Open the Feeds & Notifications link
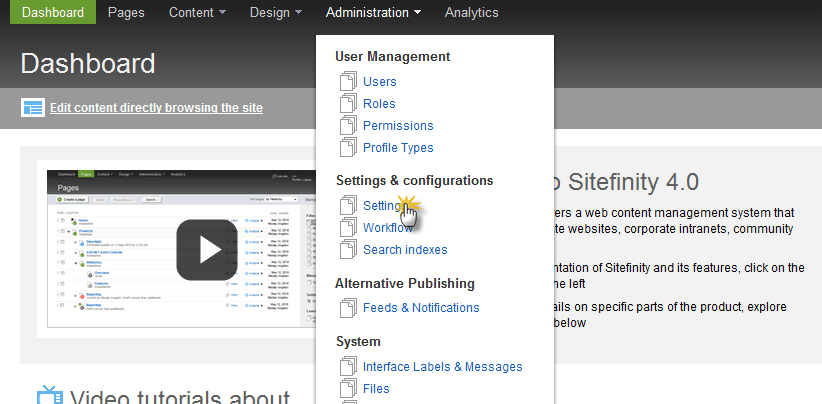 [x=421, y=308]
